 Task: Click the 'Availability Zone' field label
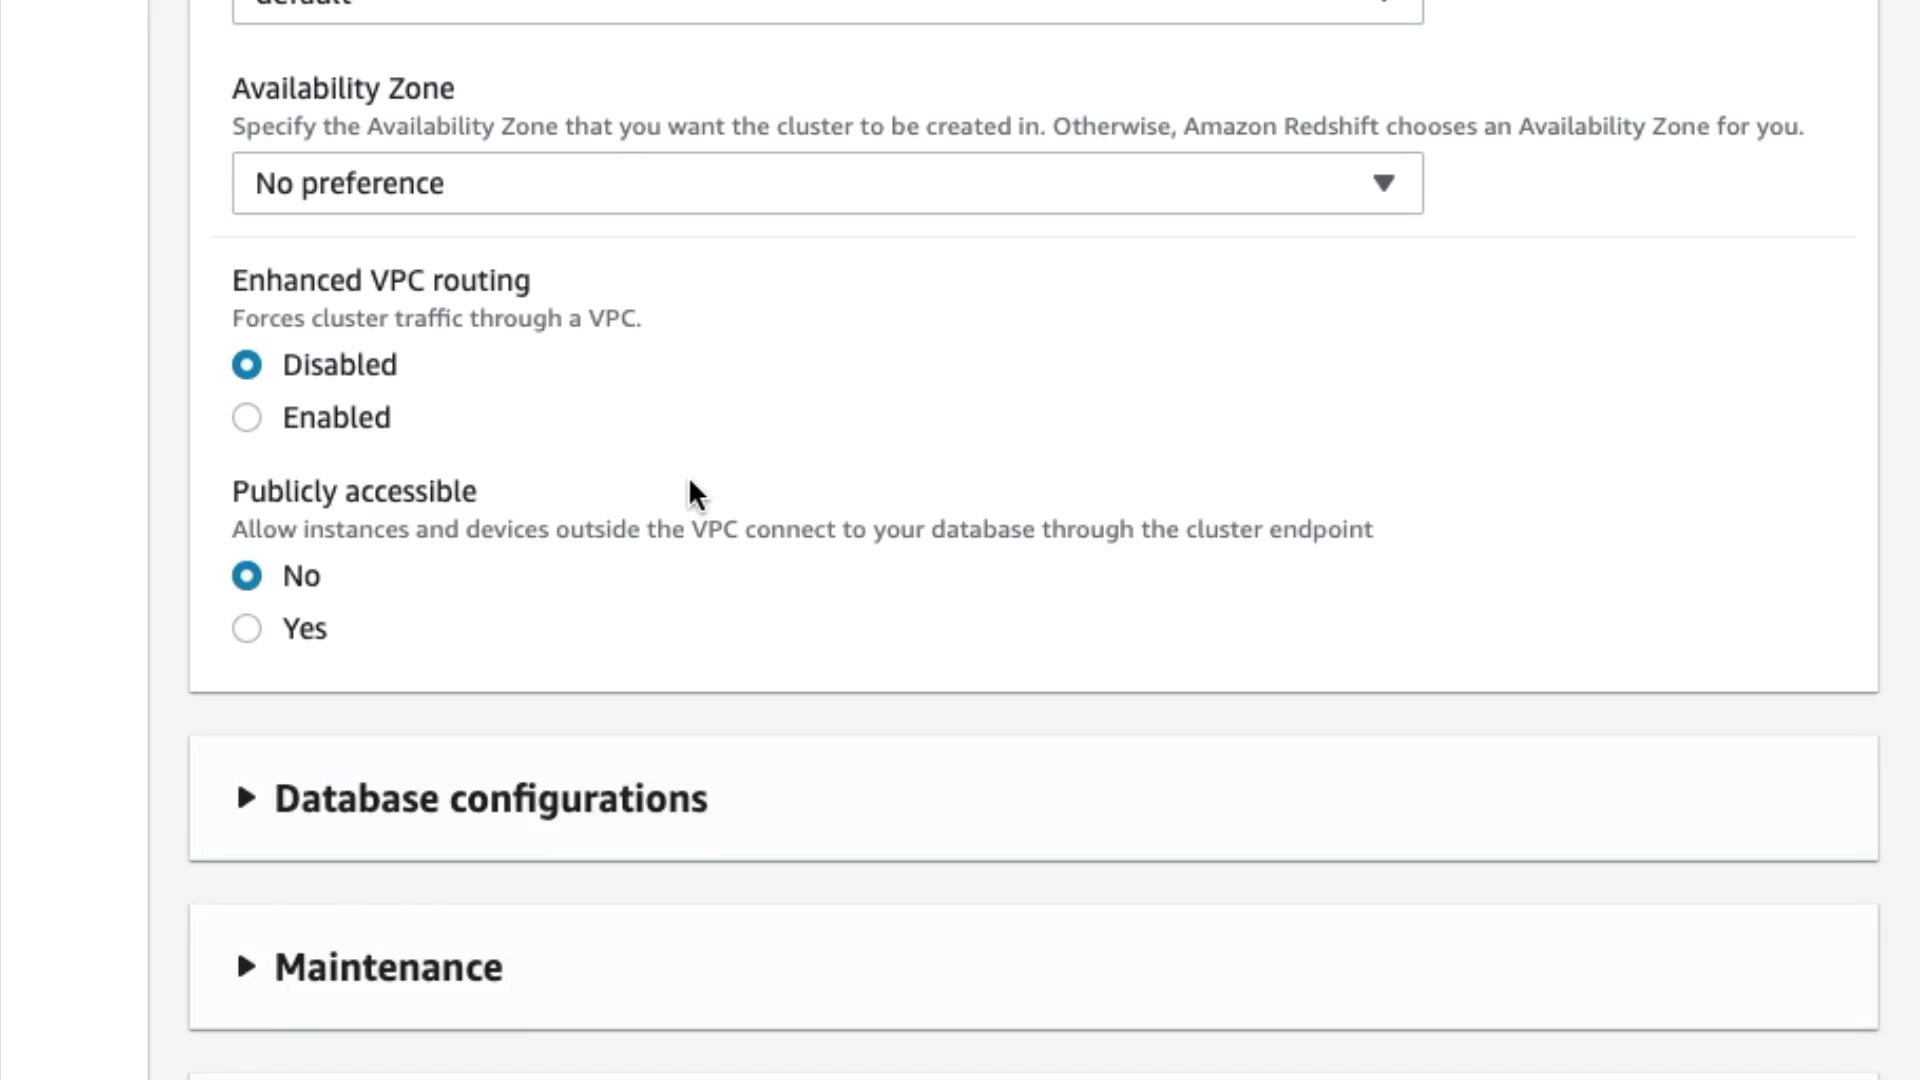coord(343,88)
